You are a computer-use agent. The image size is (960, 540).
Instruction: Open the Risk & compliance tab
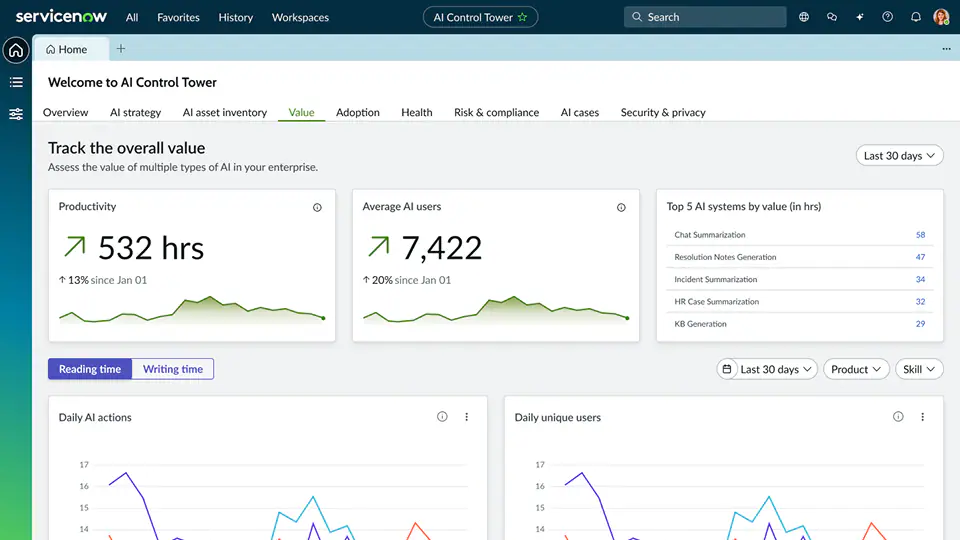[496, 112]
